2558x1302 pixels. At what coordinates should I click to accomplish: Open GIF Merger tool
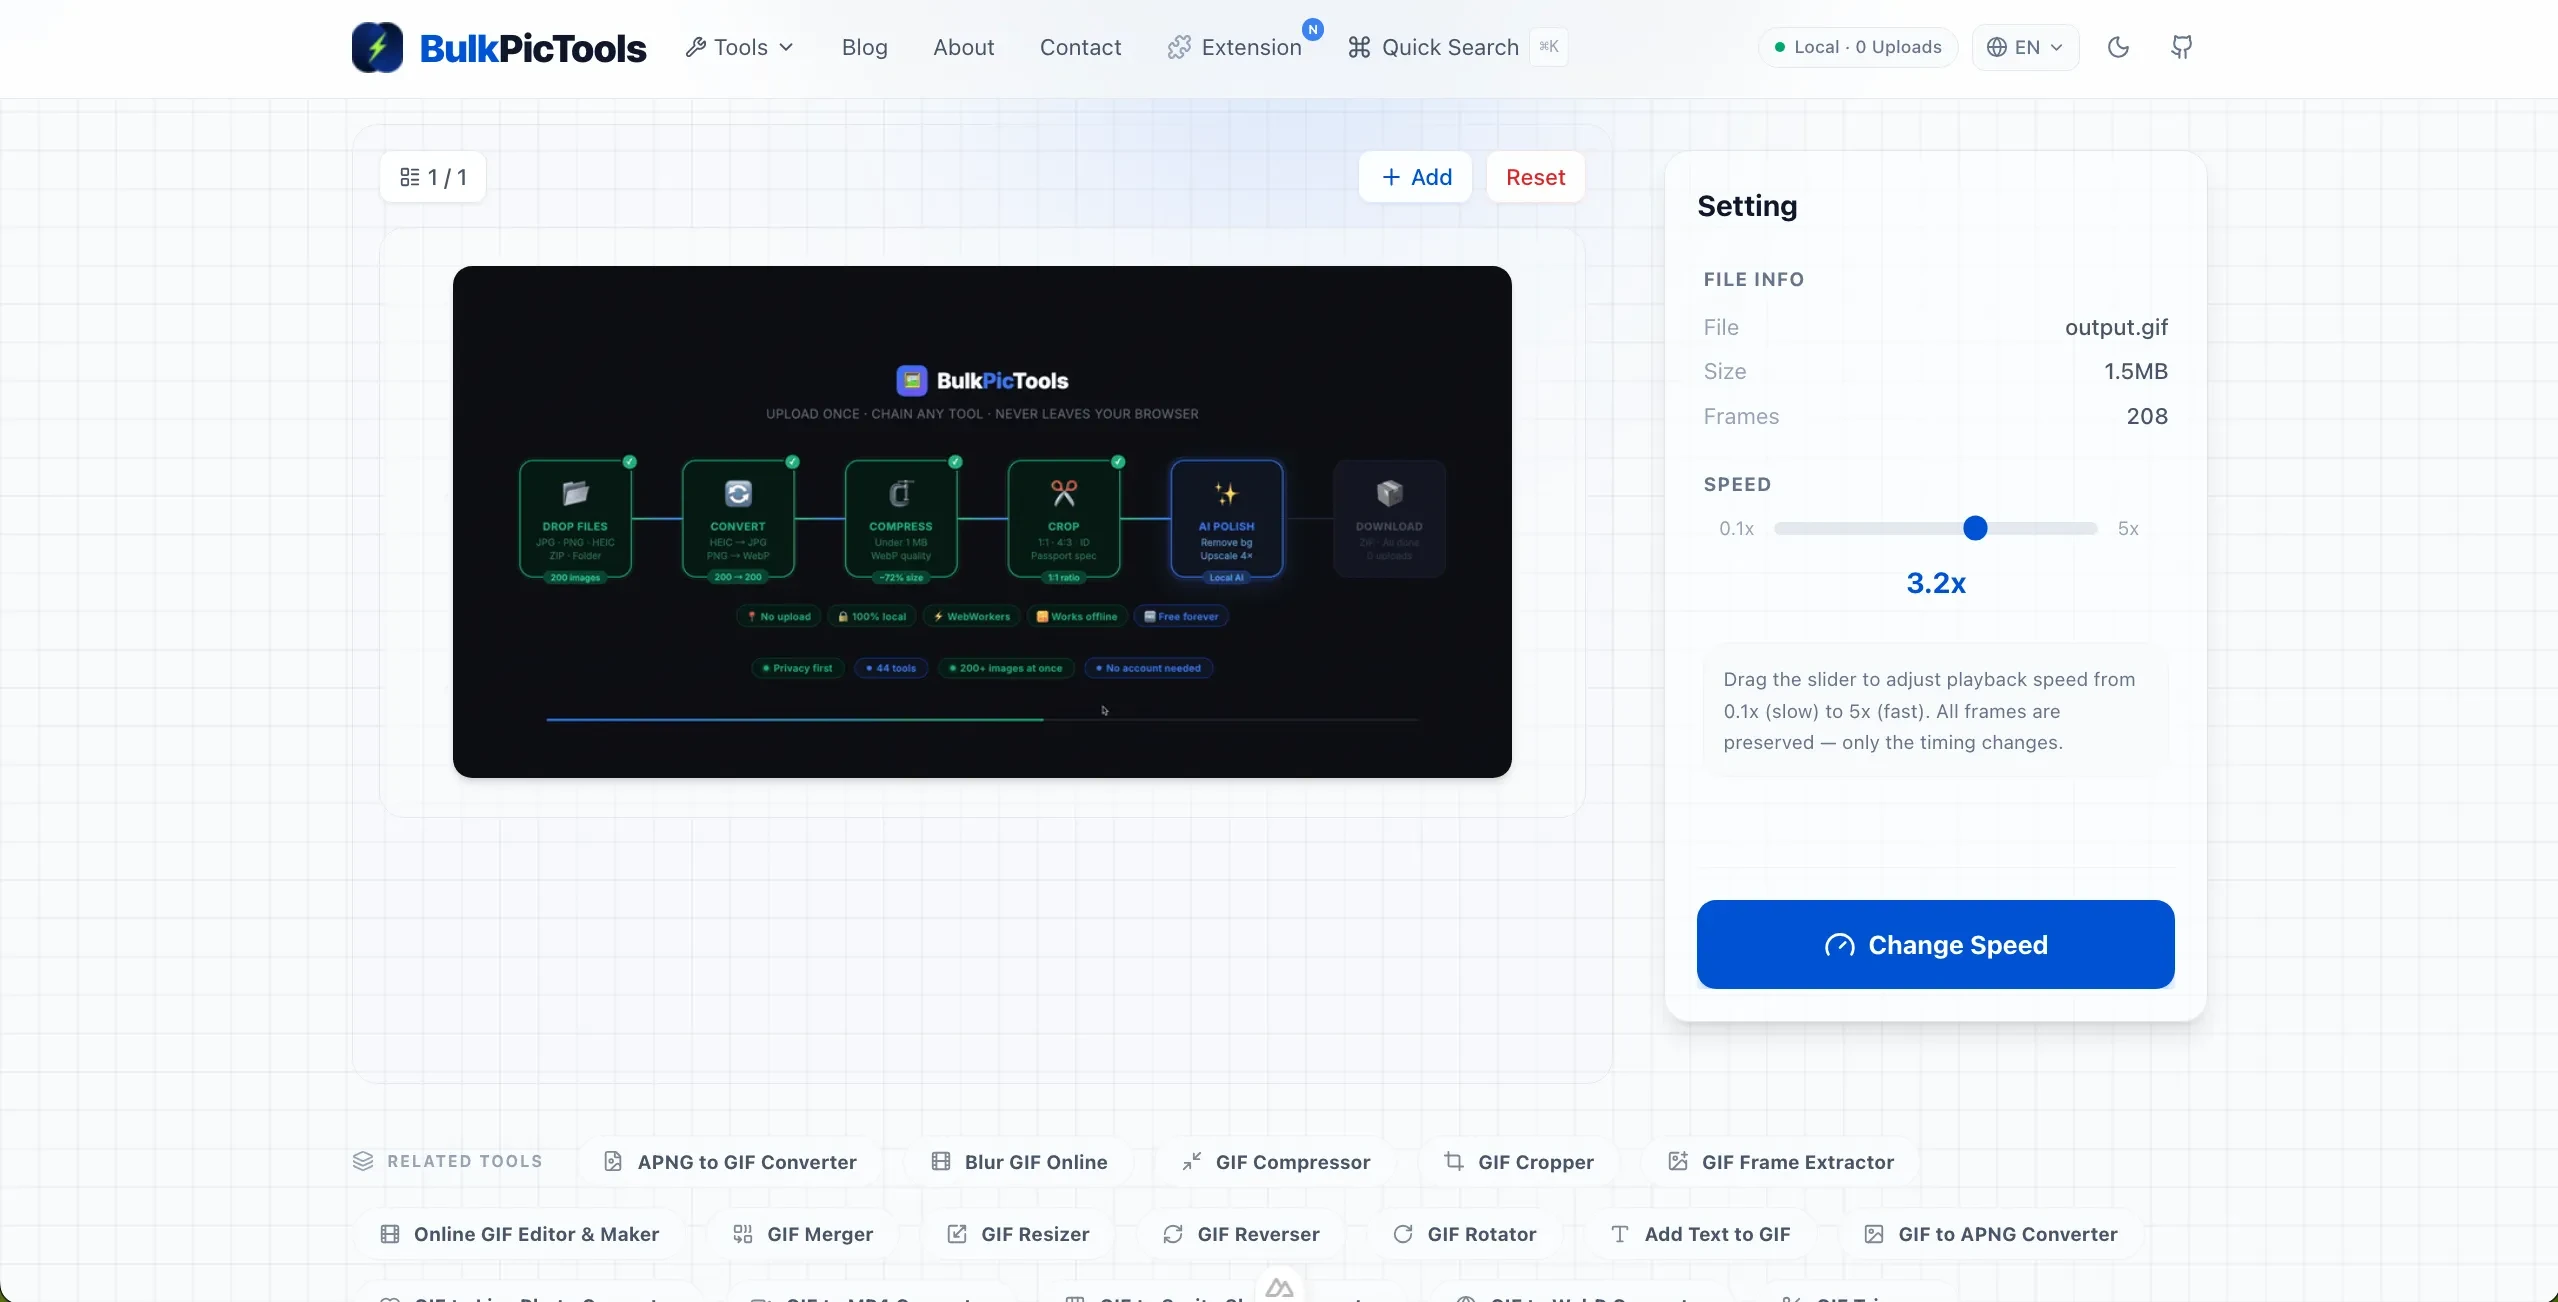(x=803, y=1233)
